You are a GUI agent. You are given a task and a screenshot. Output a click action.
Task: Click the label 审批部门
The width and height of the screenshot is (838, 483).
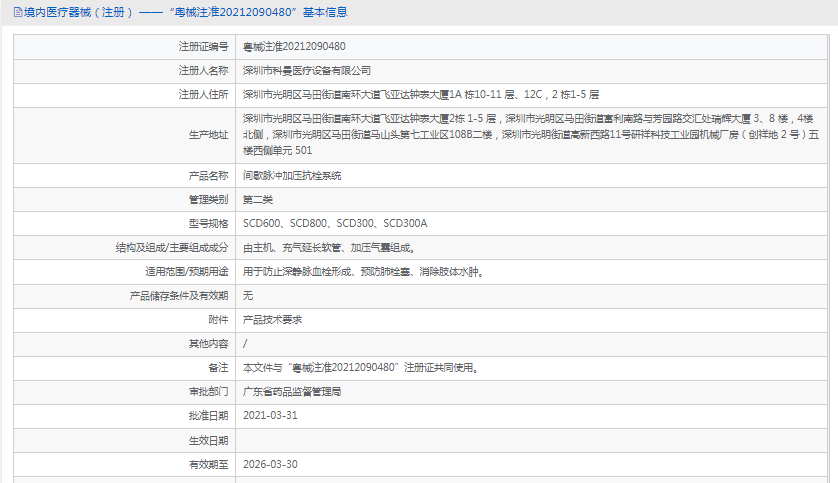208,392
